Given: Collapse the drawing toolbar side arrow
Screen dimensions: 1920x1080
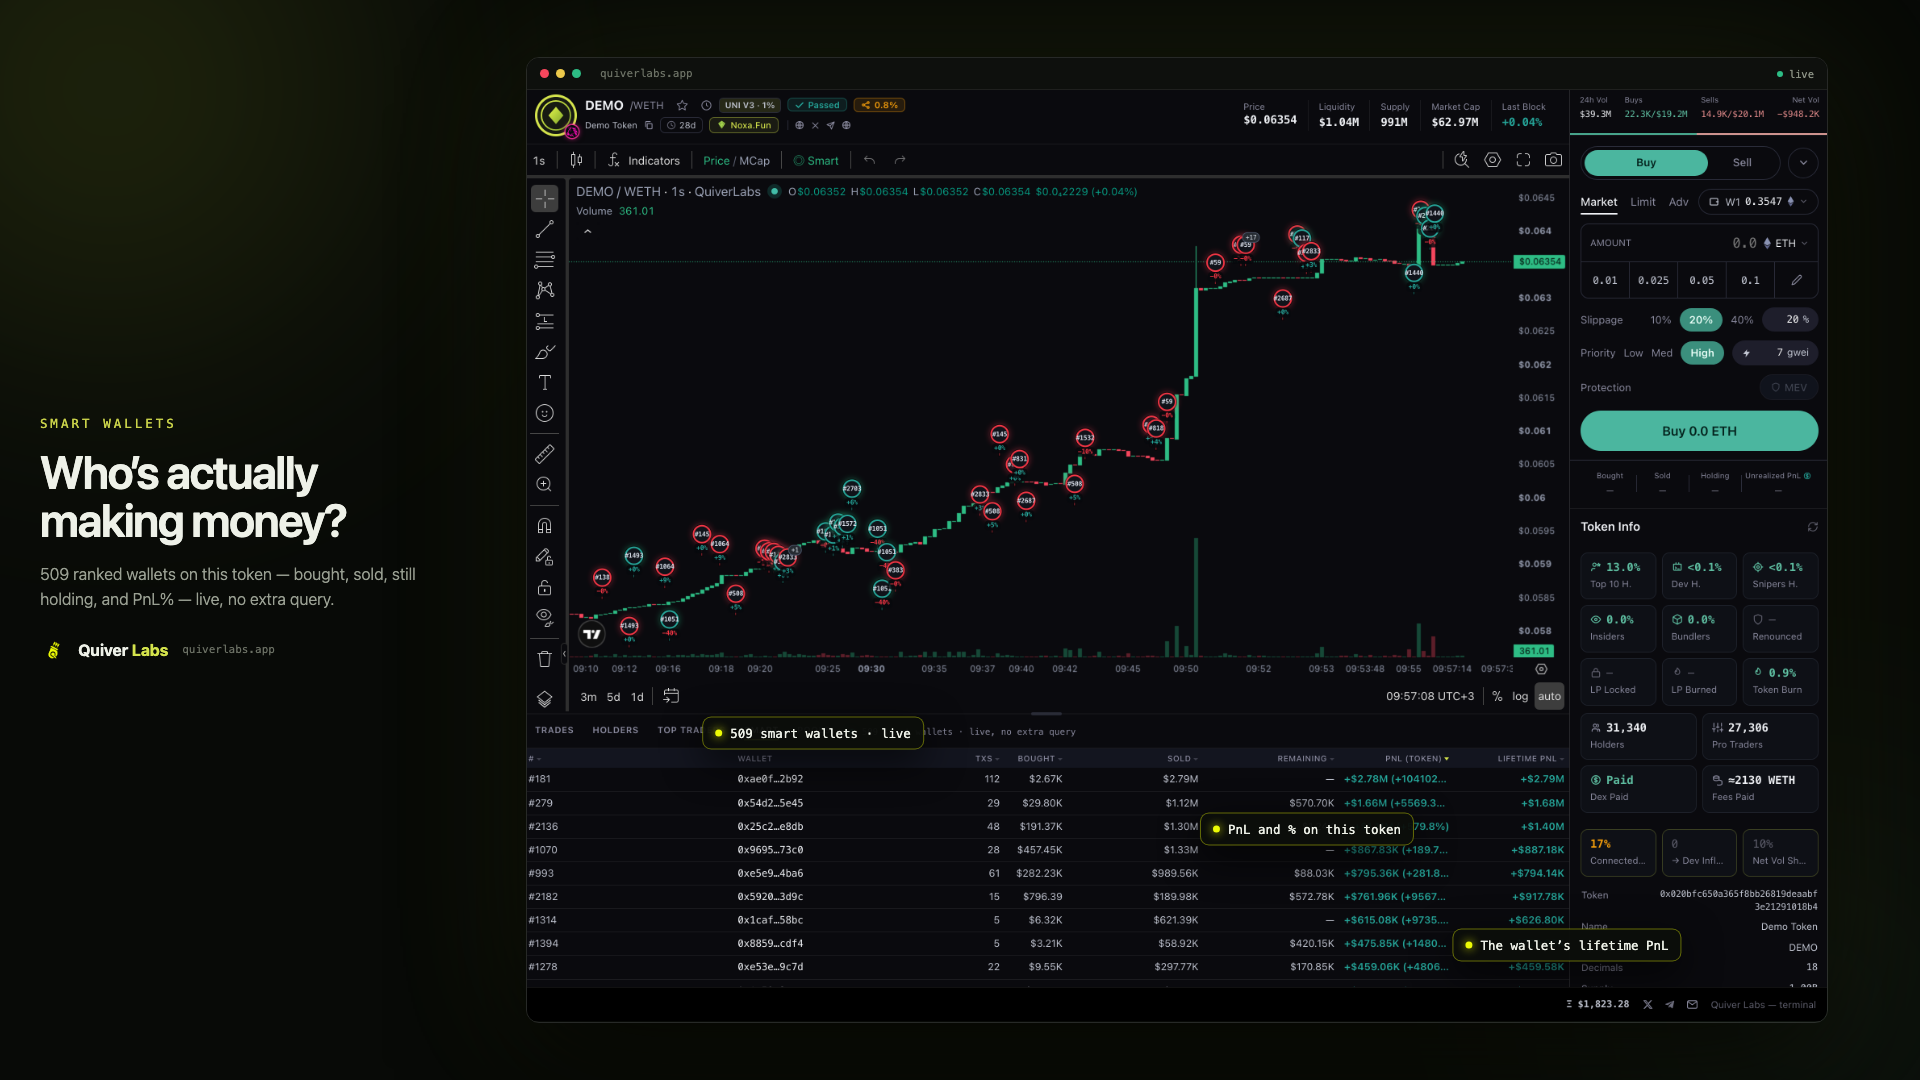Looking at the screenshot, I should click(564, 653).
